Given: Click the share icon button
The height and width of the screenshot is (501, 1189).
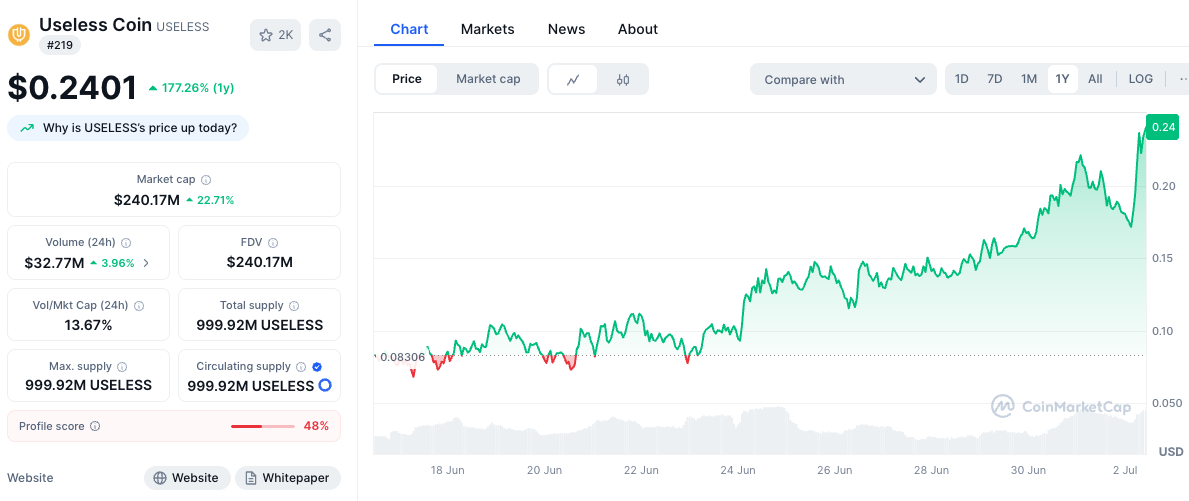Looking at the screenshot, I should (x=325, y=35).
